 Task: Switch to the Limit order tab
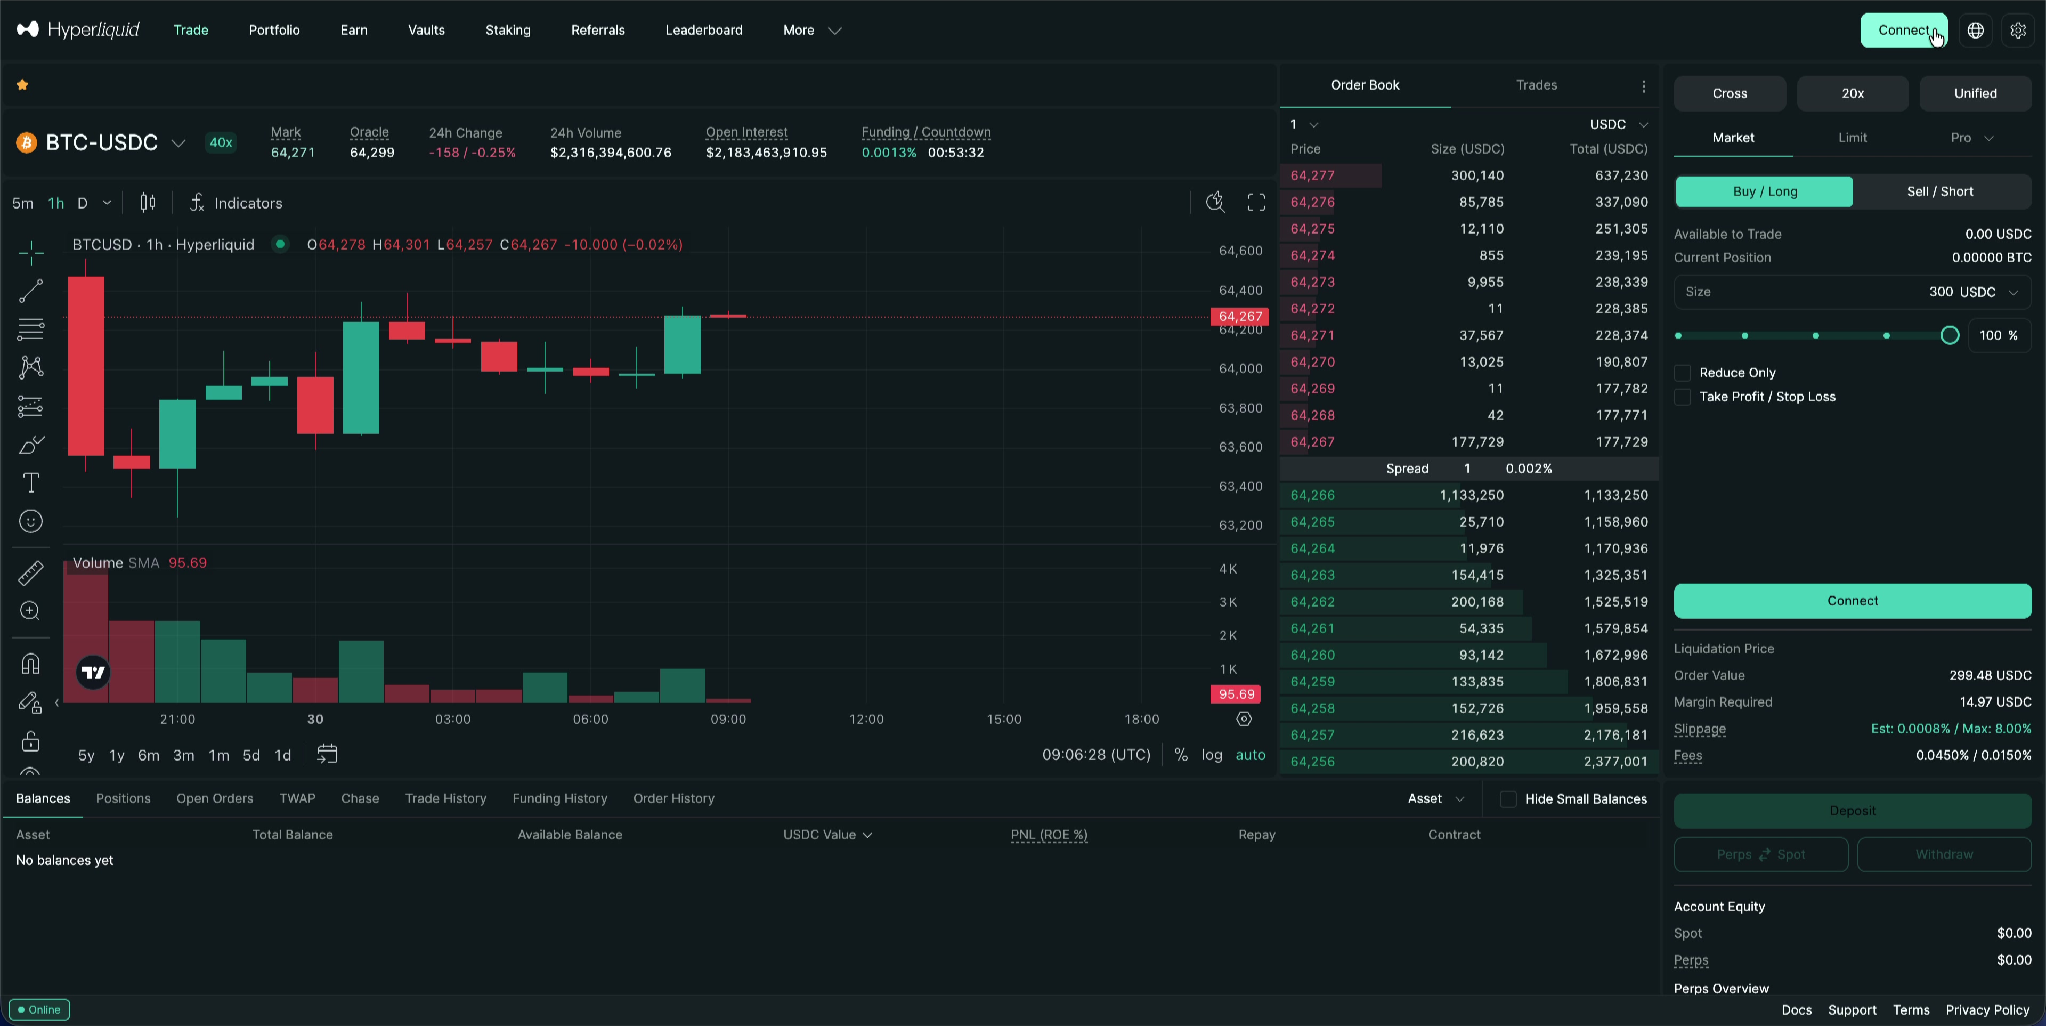[1852, 138]
